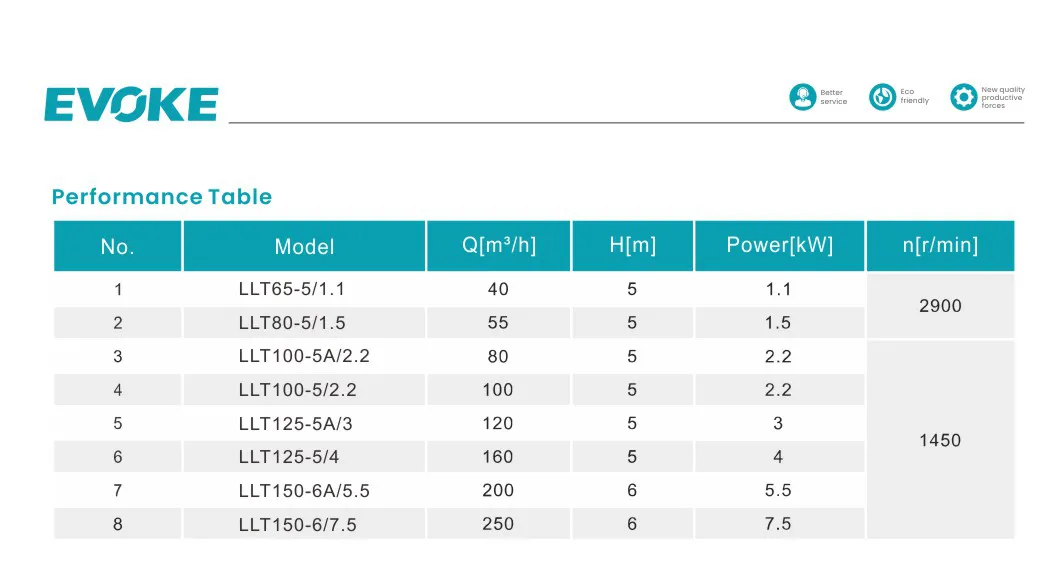Select the Power[kW] column header
1060x582 pixels.
(779, 245)
